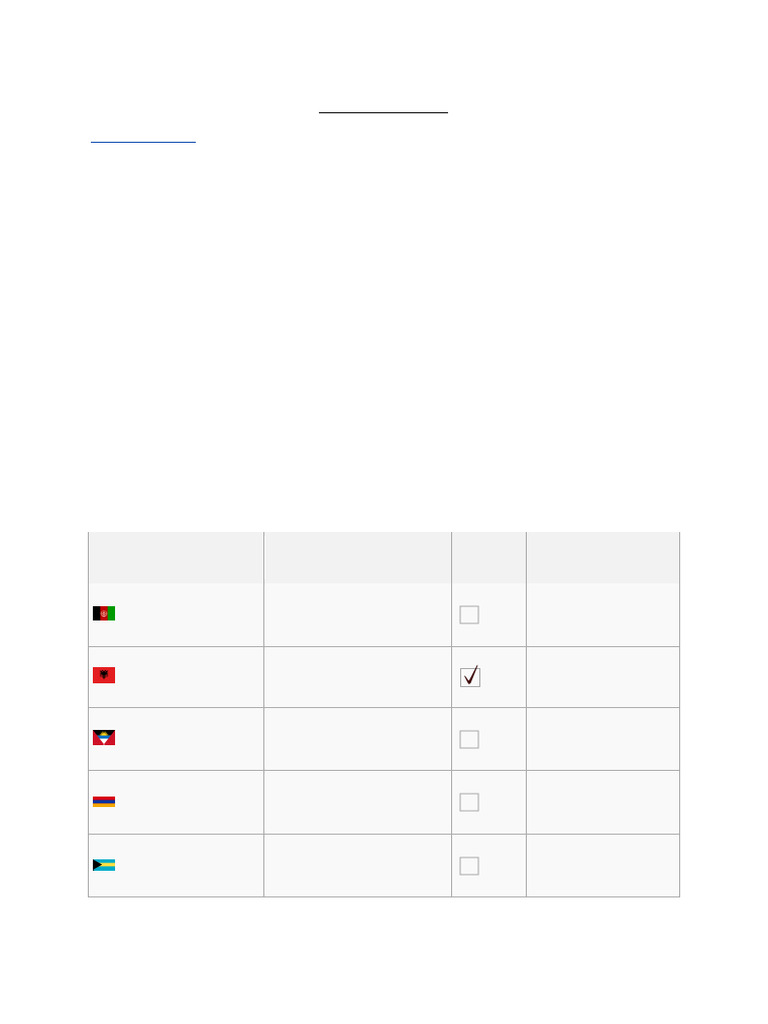The width and height of the screenshot is (768, 1024).
Task: Click the last-column cell in the Albania row
Action: coord(602,677)
